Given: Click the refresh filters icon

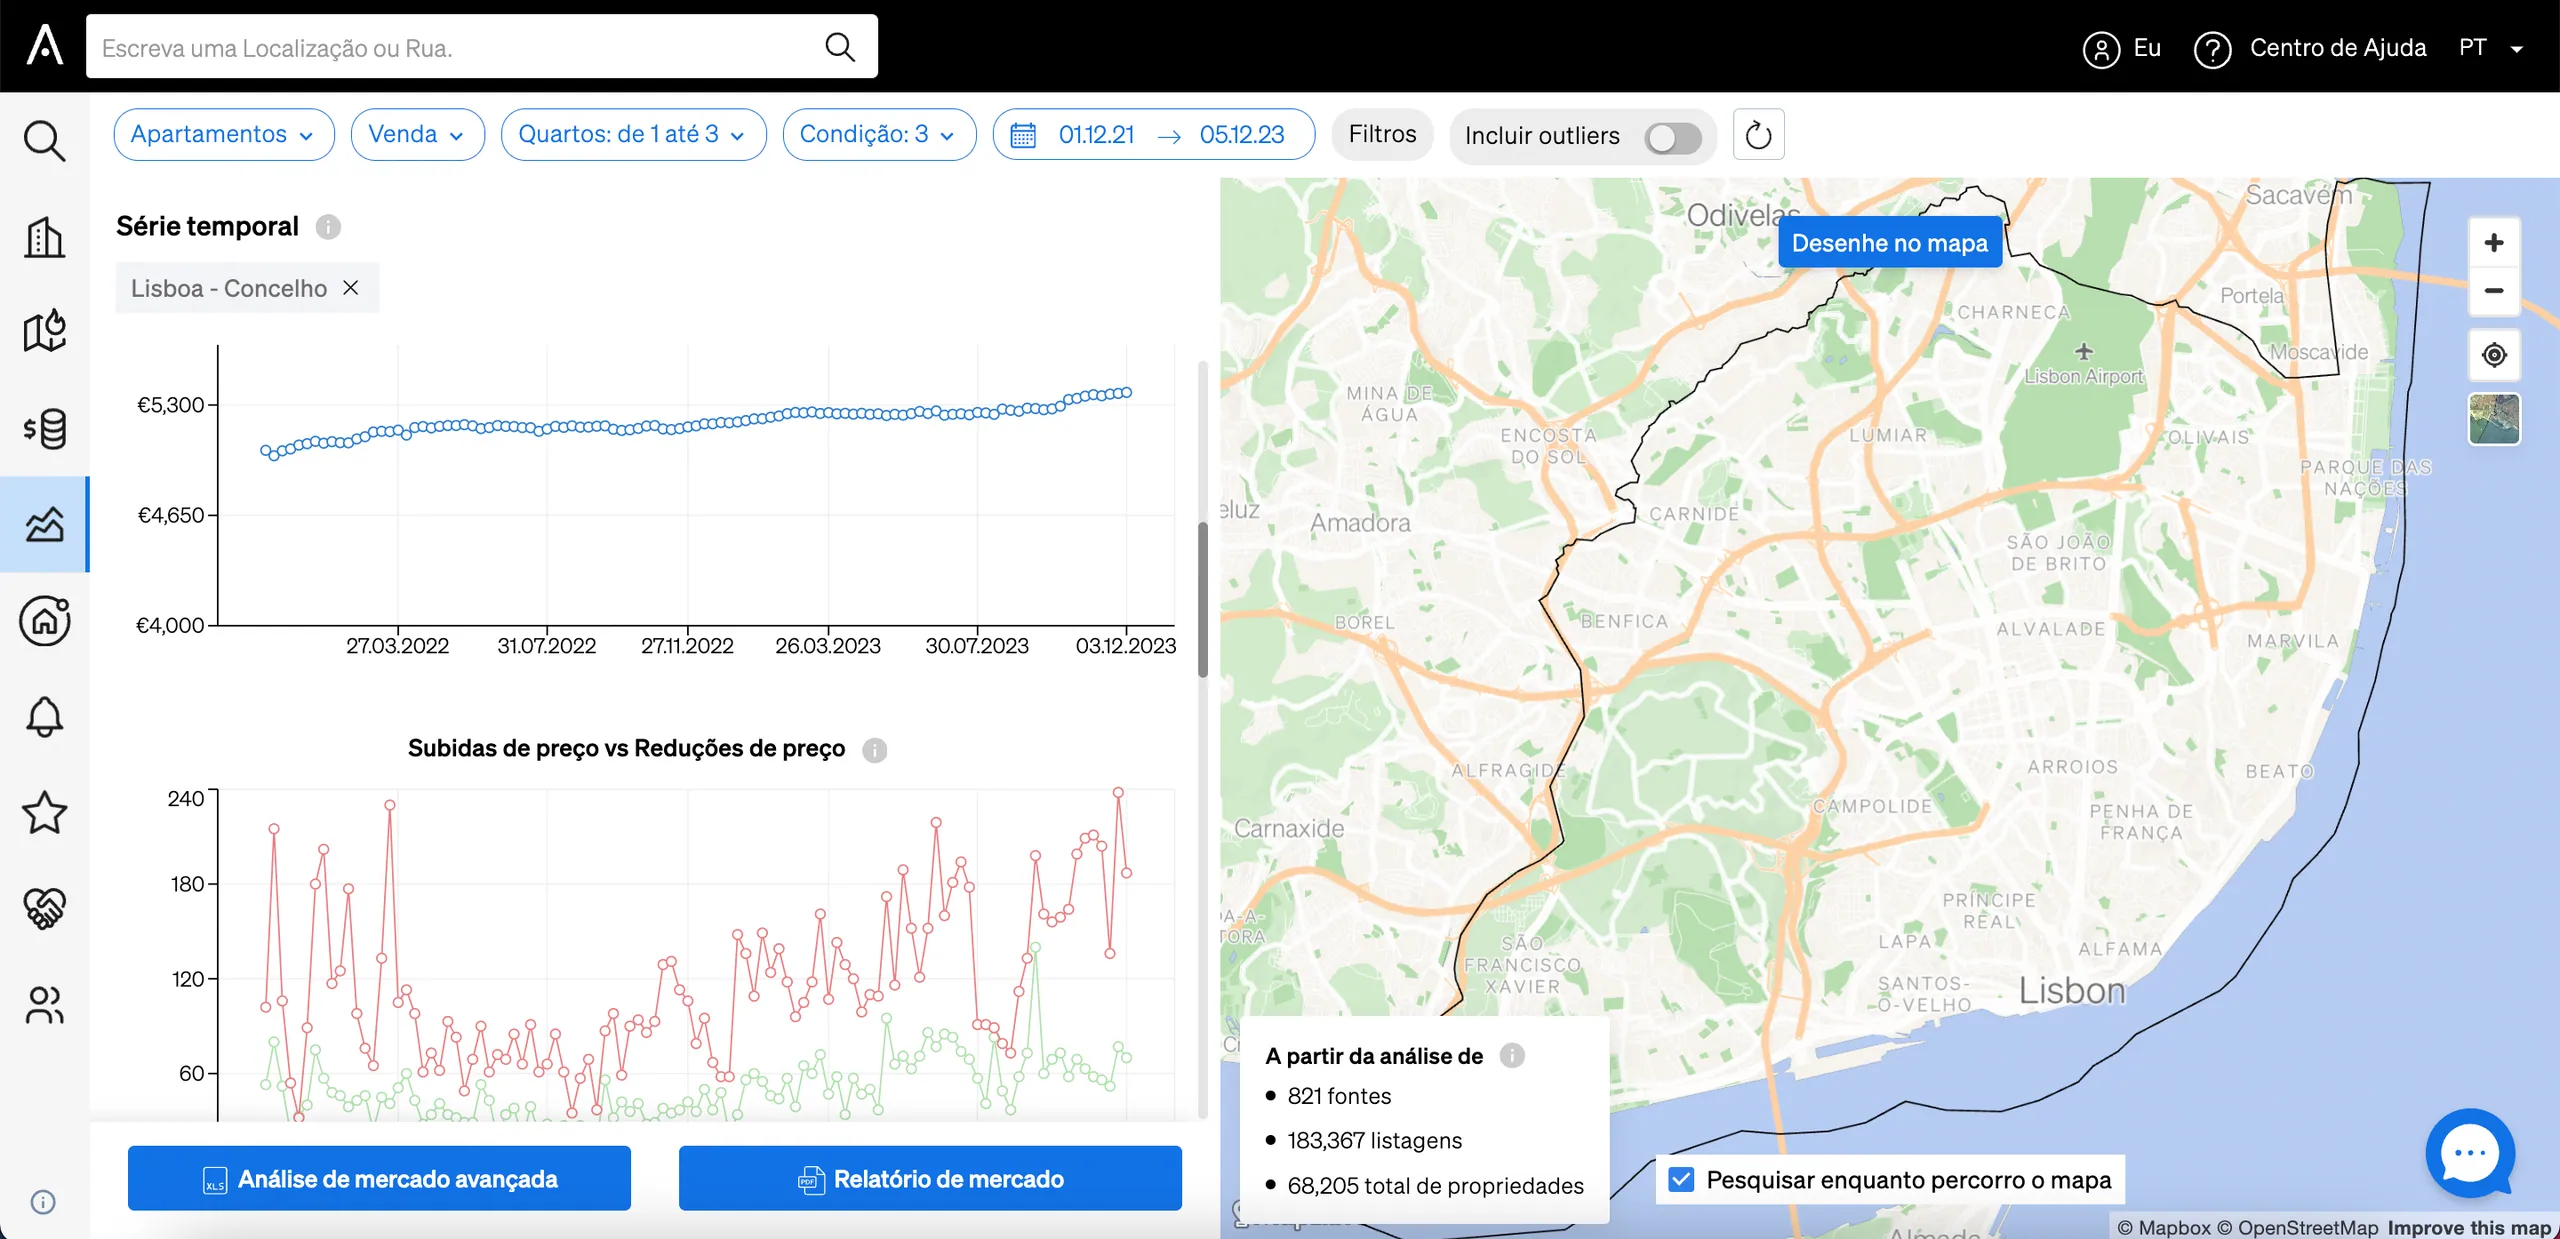Looking at the screenshot, I should click(x=1758, y=135).
